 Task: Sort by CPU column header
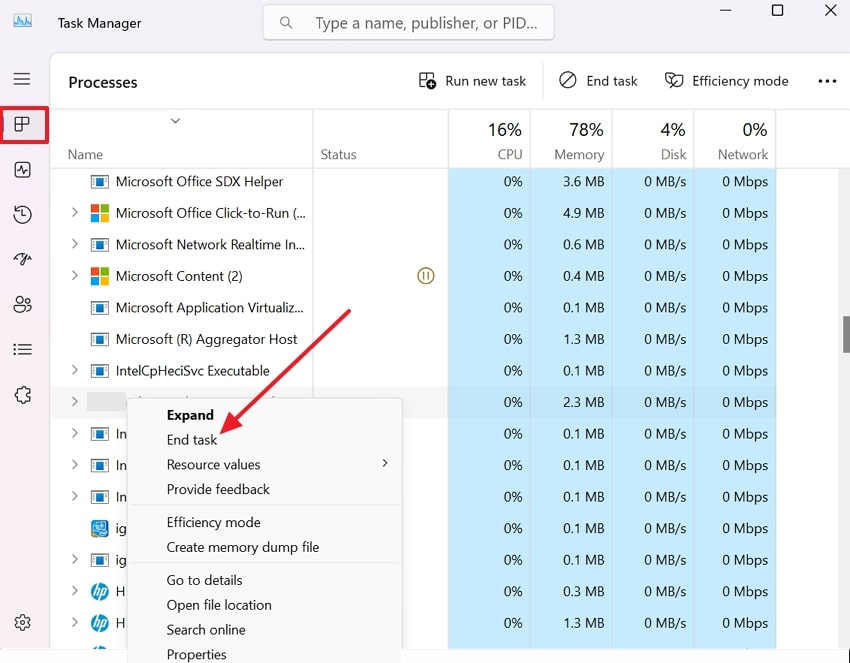click(x=490, y=139)
